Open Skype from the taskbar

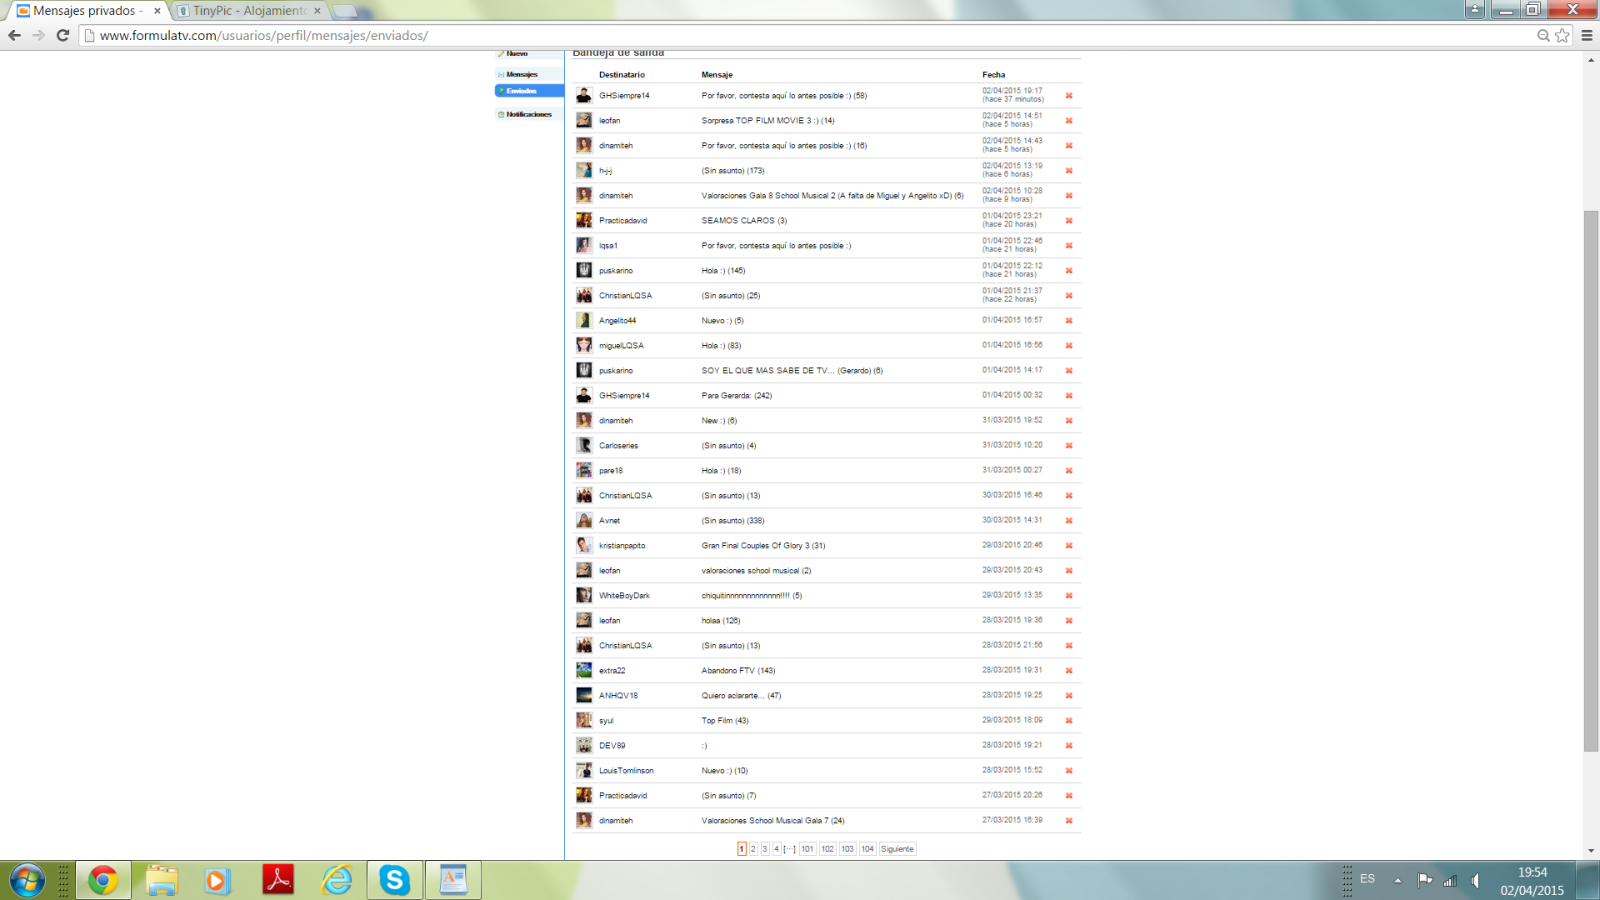[x=394, y=880]
